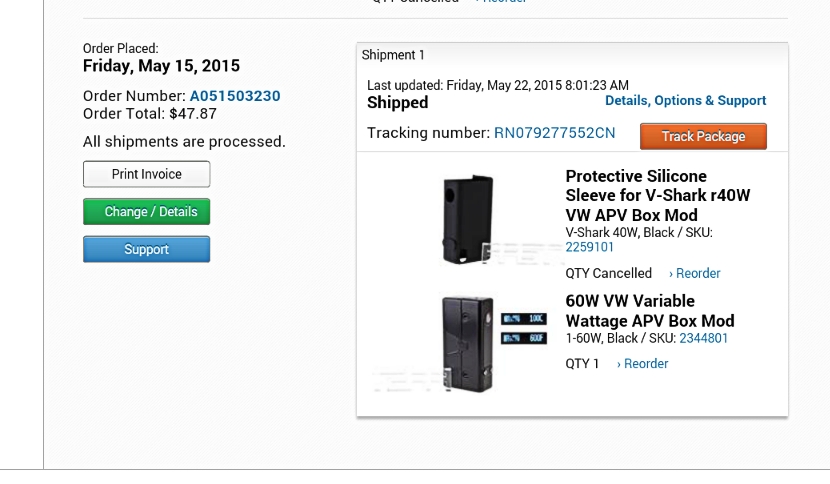Open Details, Options & Support link
The height and width of the screenshot is (484, 830).
pos(685,101)
